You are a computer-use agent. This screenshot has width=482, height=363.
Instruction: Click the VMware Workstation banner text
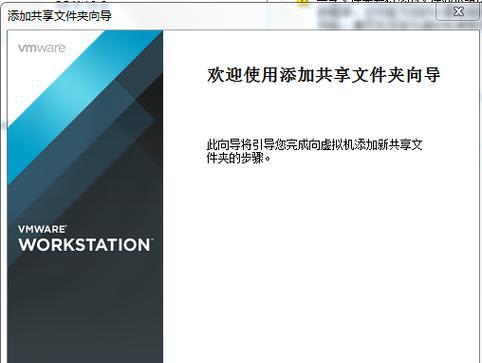click(85, 239)
